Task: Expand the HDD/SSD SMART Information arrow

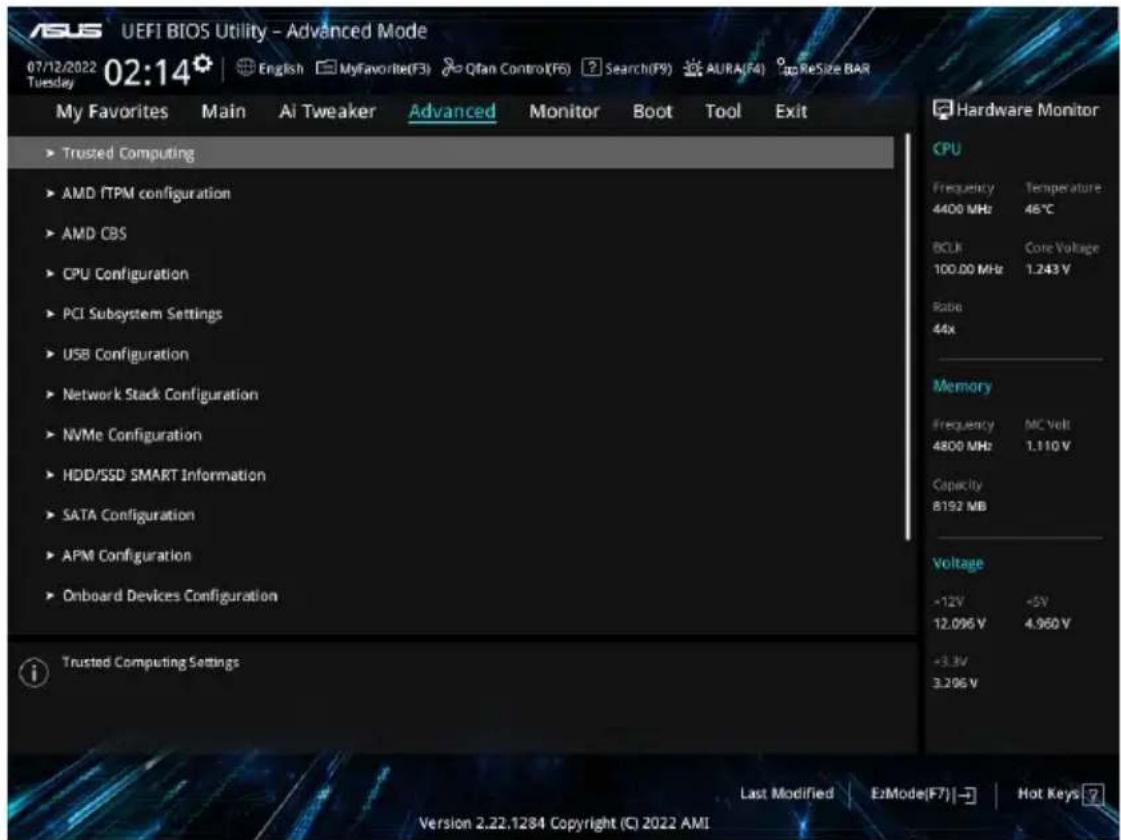Action: click(50, 475)
